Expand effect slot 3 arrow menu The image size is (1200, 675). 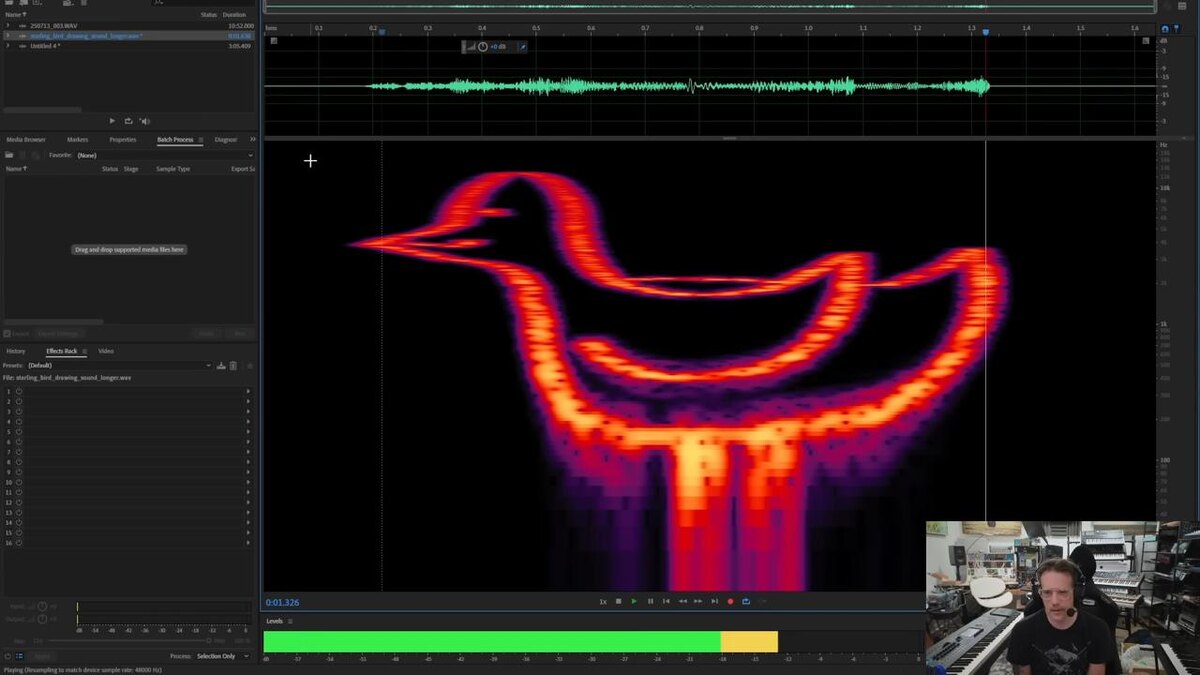coord(248,411)
